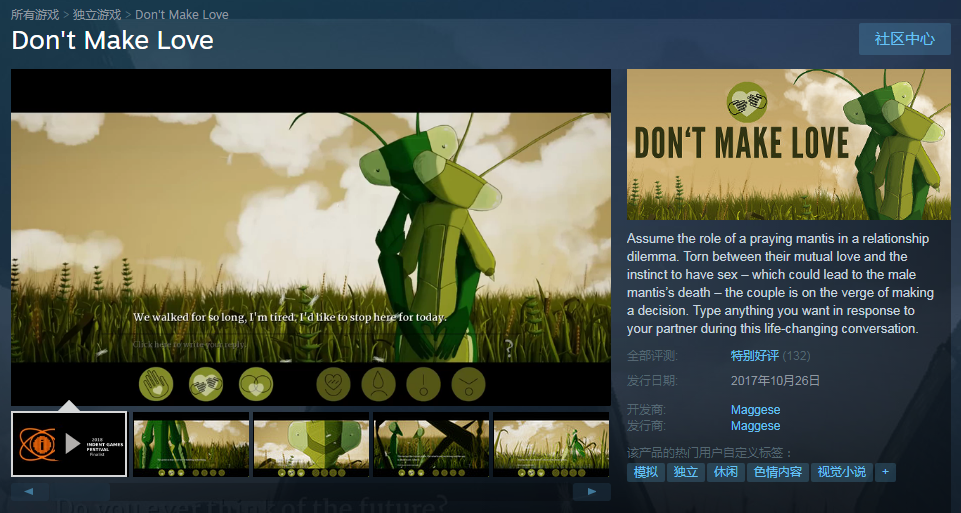Click the single hand with heart icon
The image size is (961, 513).
coord(156,384)
